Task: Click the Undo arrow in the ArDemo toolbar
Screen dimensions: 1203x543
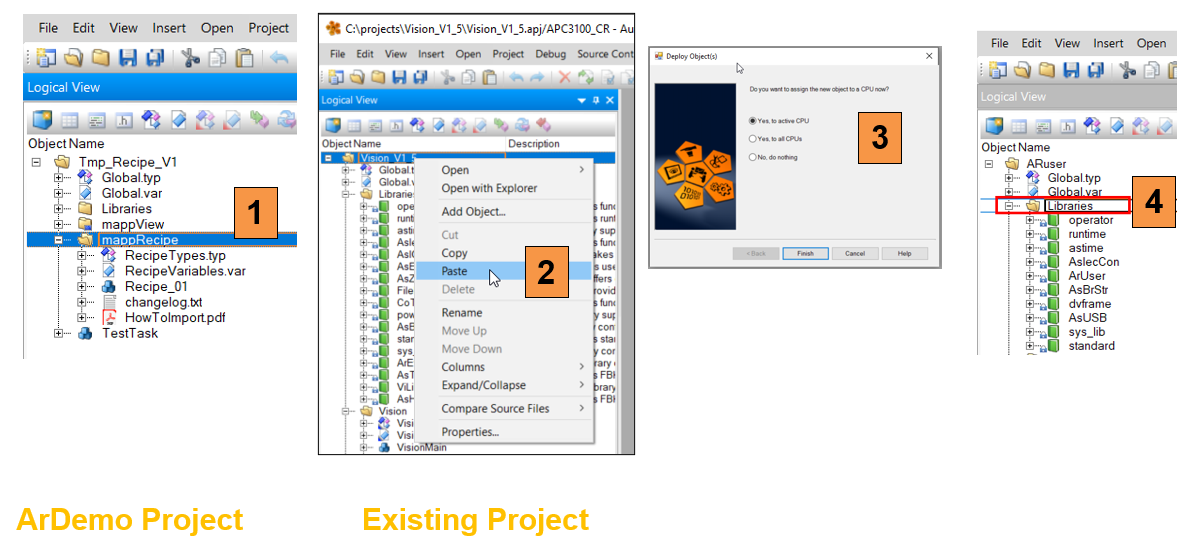Action: (280, 59)
